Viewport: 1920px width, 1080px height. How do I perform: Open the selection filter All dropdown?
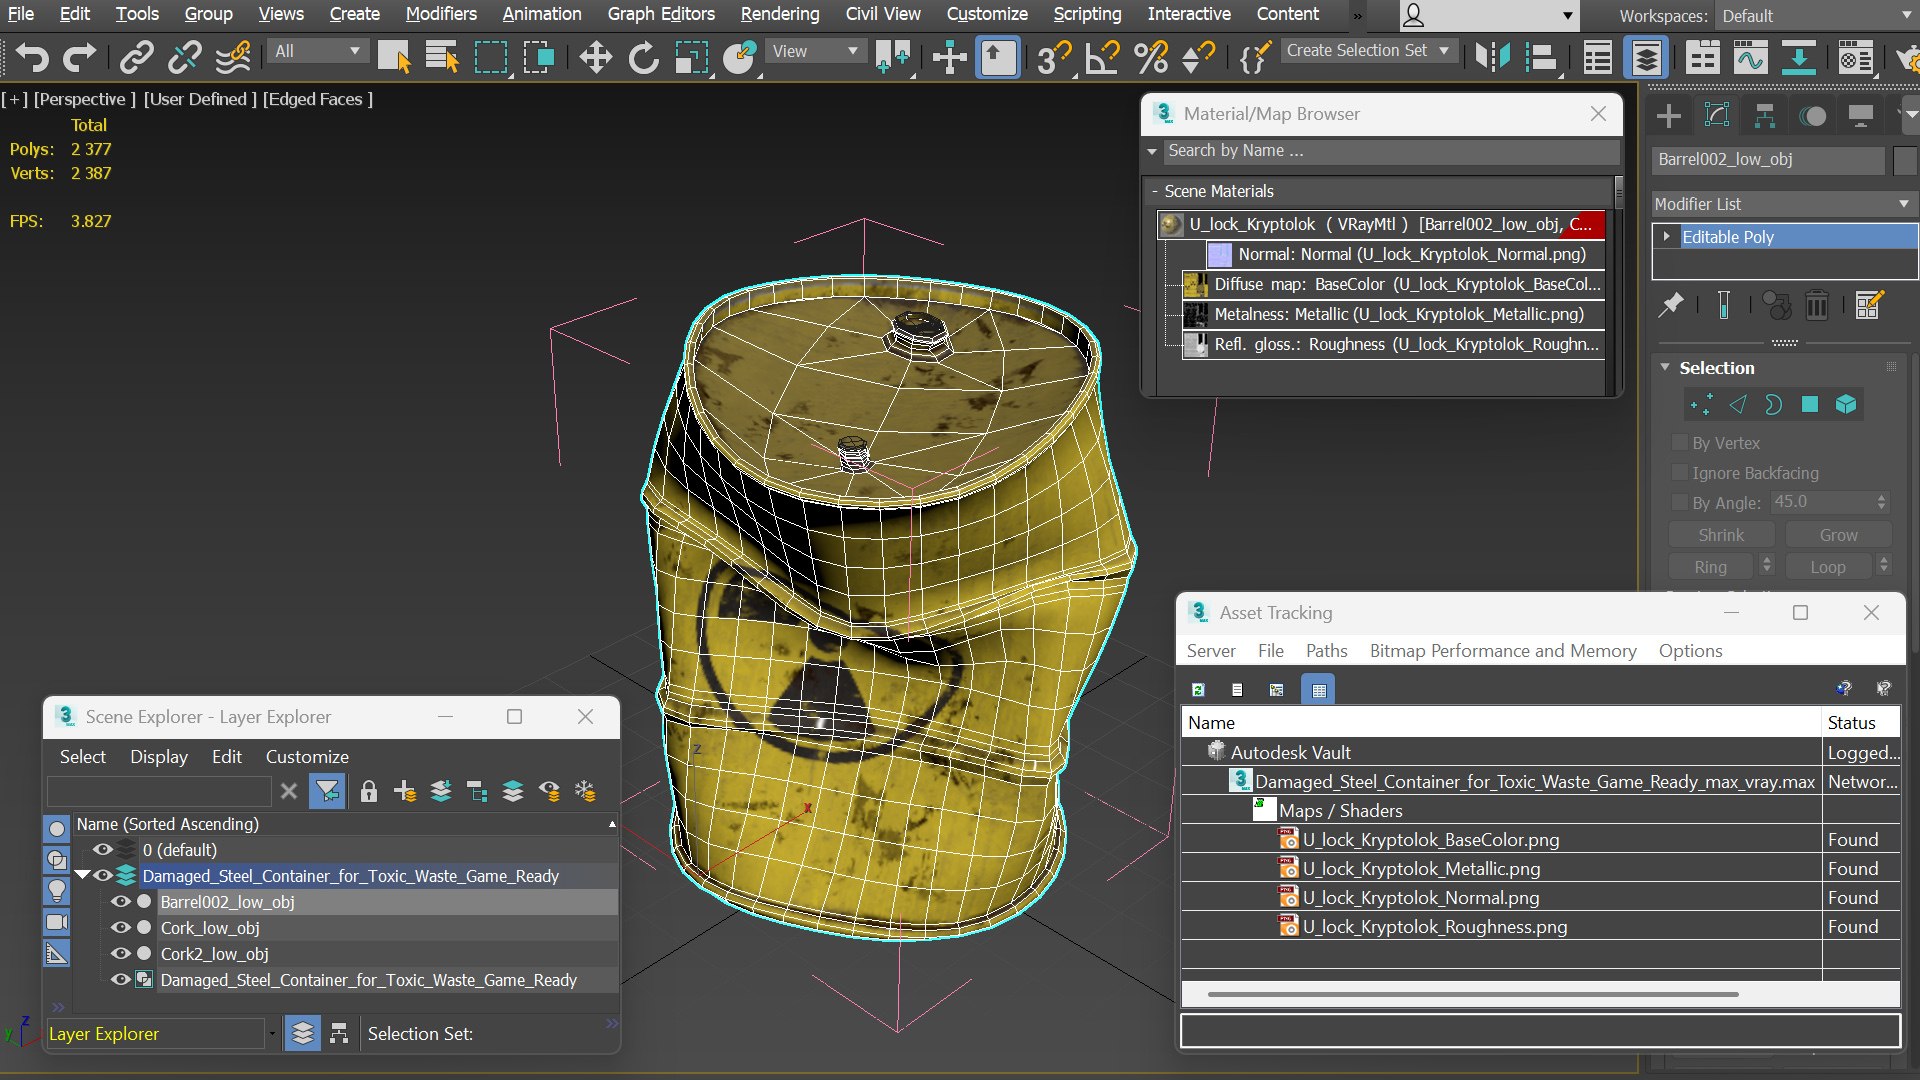[317, 51]
